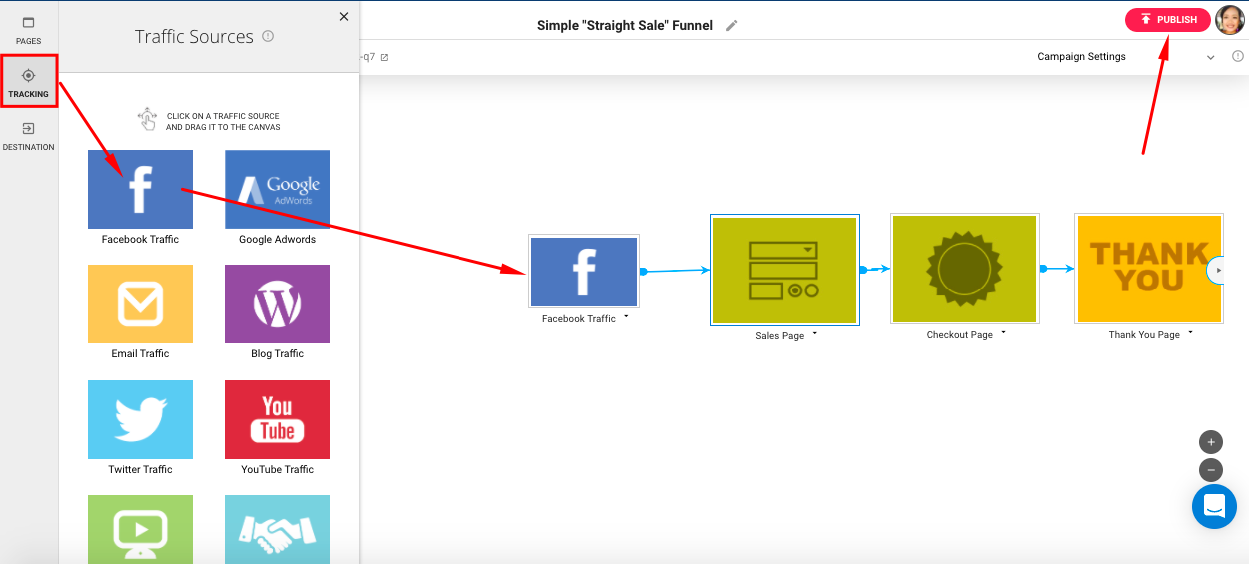
Task: Click Facebook Traffic node connector dot
Action: [644, 271]
